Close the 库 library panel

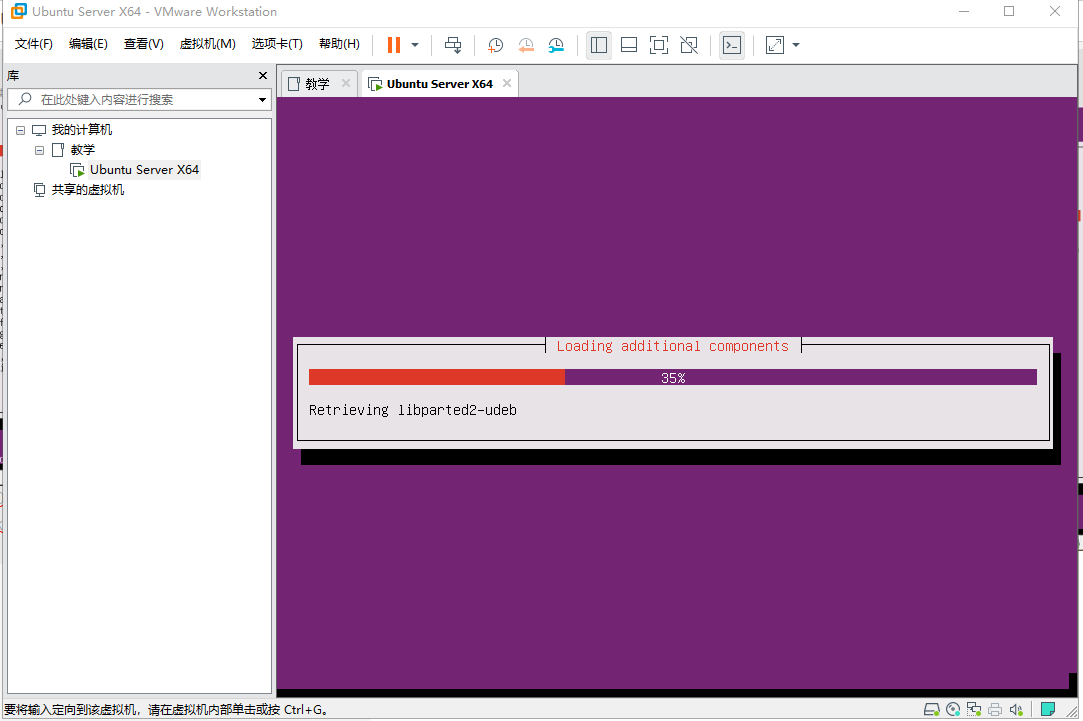tap(262, 75)
